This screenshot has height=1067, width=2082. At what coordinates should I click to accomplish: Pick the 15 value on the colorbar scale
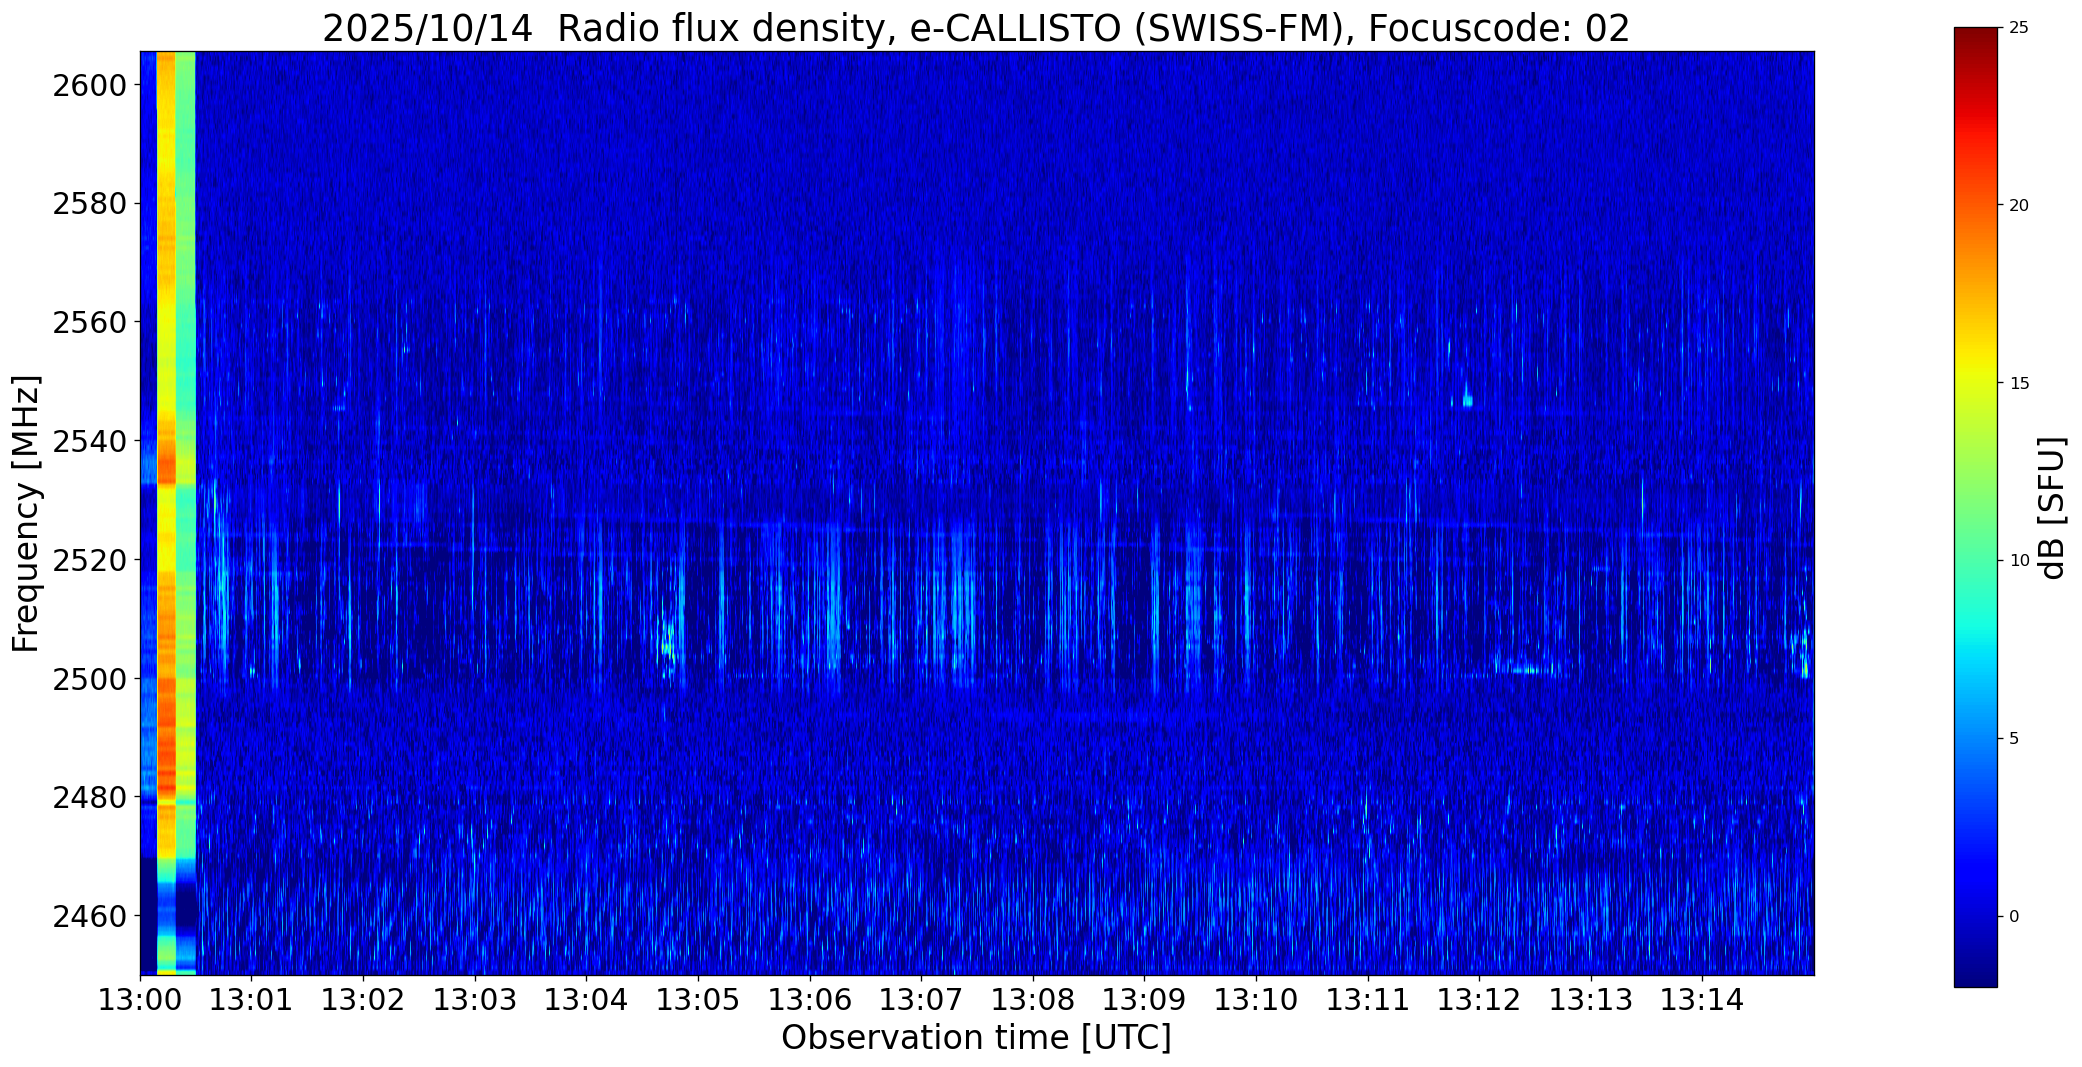coord(2019,384)
